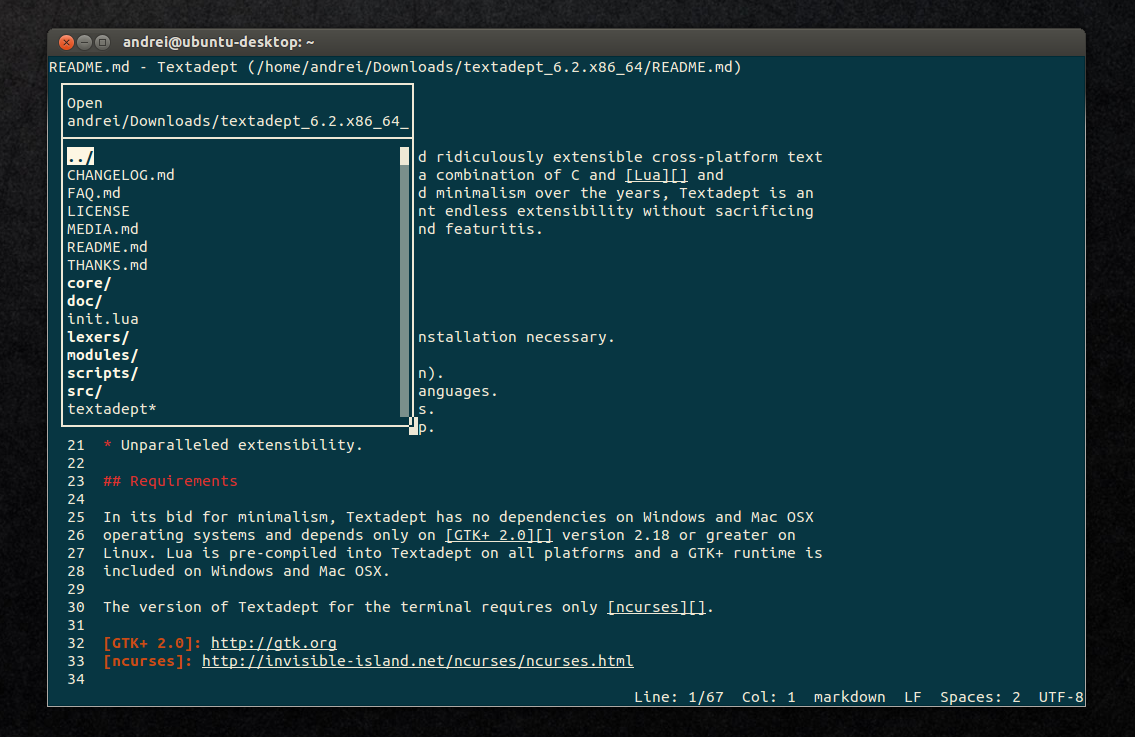The height and width of the screenshot is (737, 1135).
Task: Expand the core/ directory
Action: click(x=89, y=283)
